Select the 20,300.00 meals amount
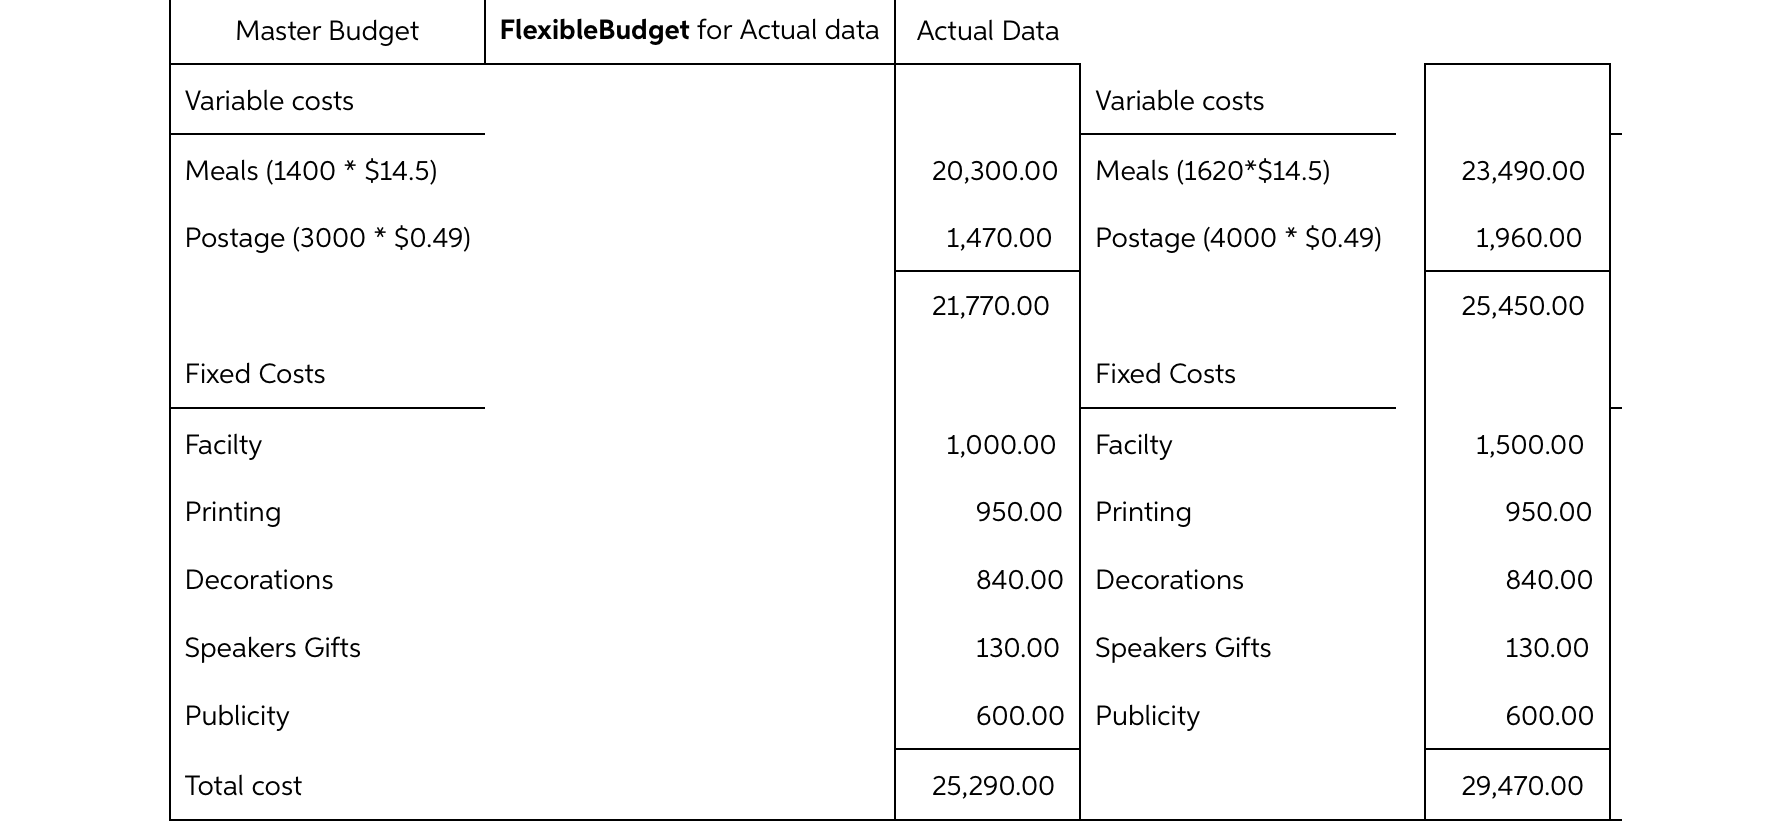This screenshot has width=1792, height=828. 995,171
